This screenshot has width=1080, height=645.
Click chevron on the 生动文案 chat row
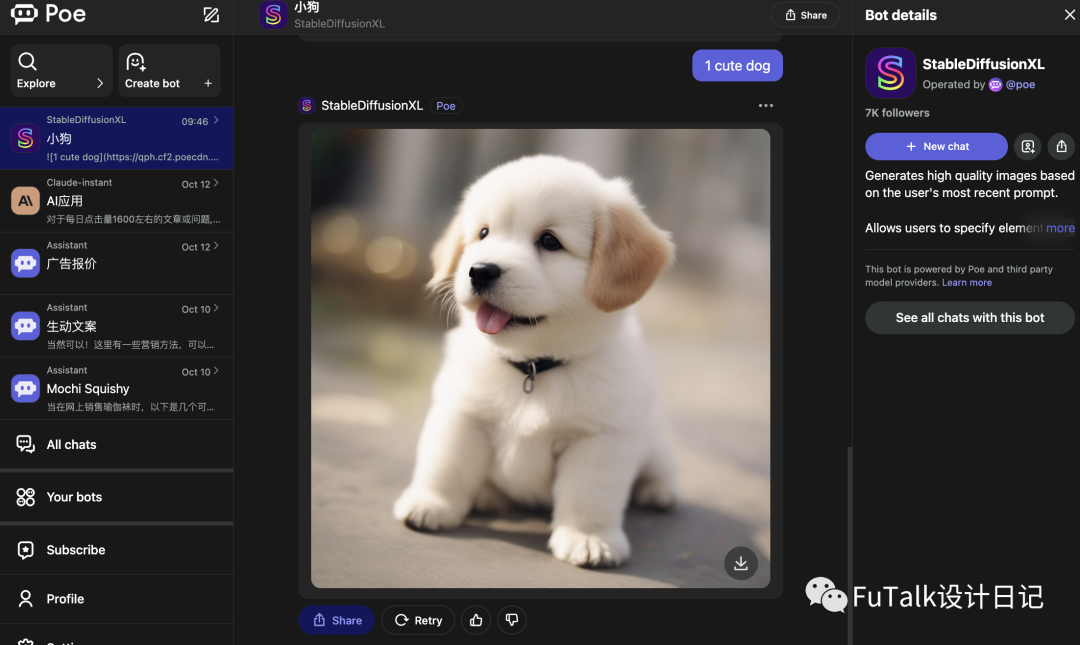216,308
